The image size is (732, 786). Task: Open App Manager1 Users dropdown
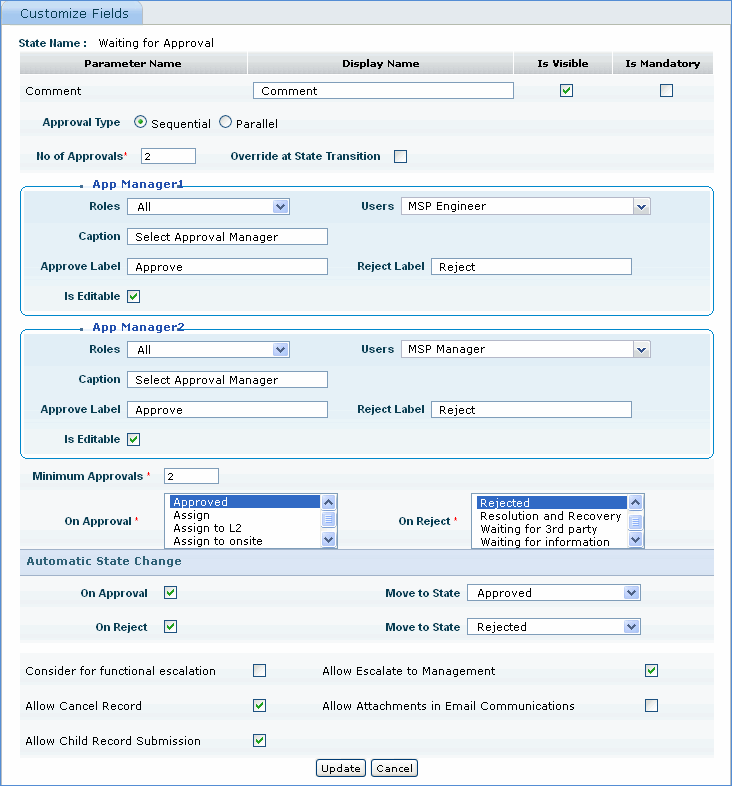(525, 207)
